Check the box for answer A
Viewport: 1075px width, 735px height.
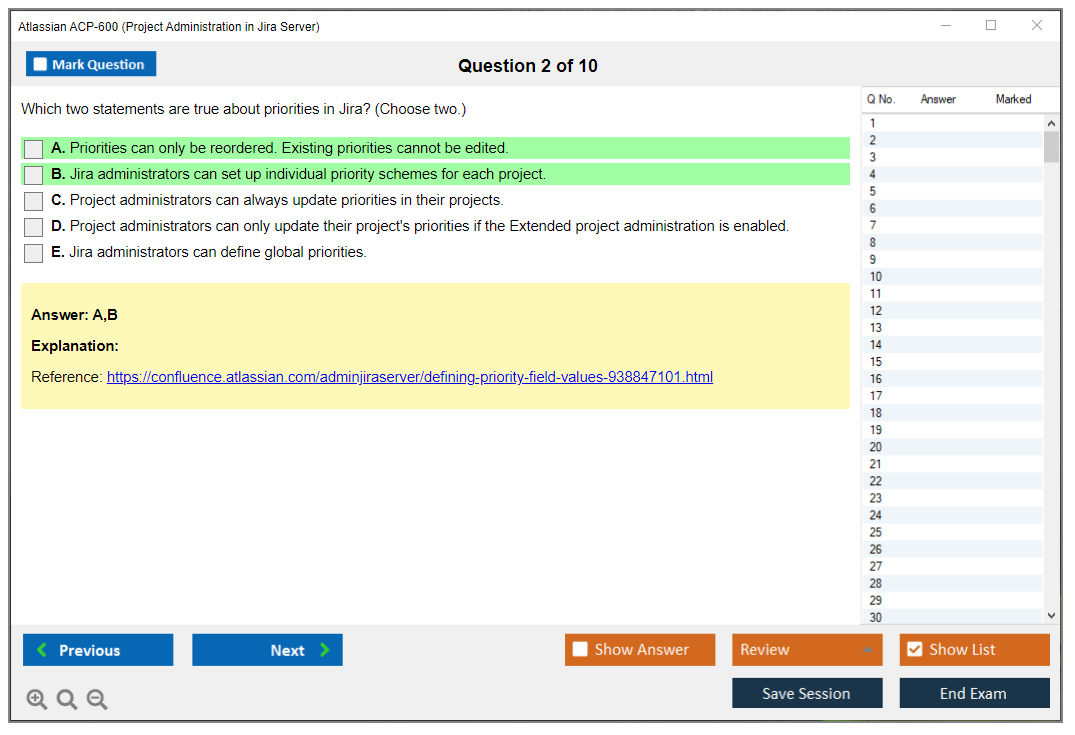[34, 149]
